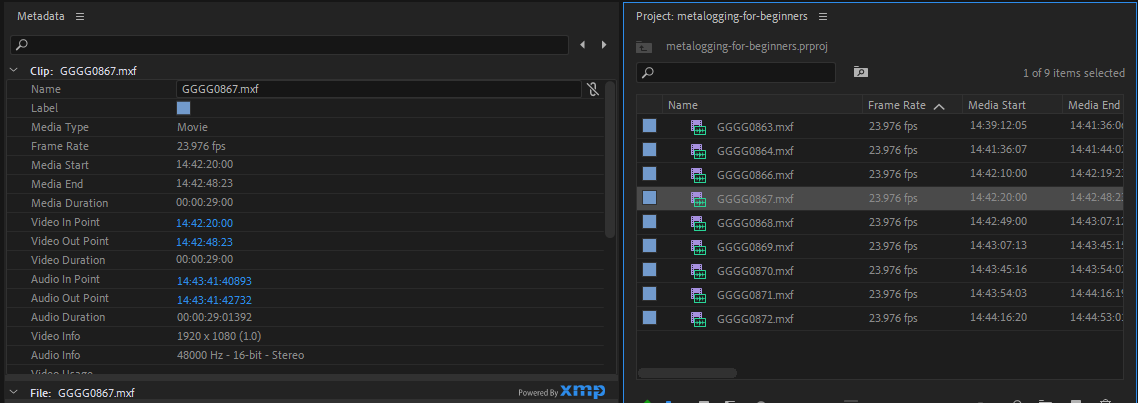Image resolution: width=1138 pixels, height=403 pixels.
Task: Click the parent folder icon beside metalogging-for-beginners.prproj
Action: tap(644, 46)
